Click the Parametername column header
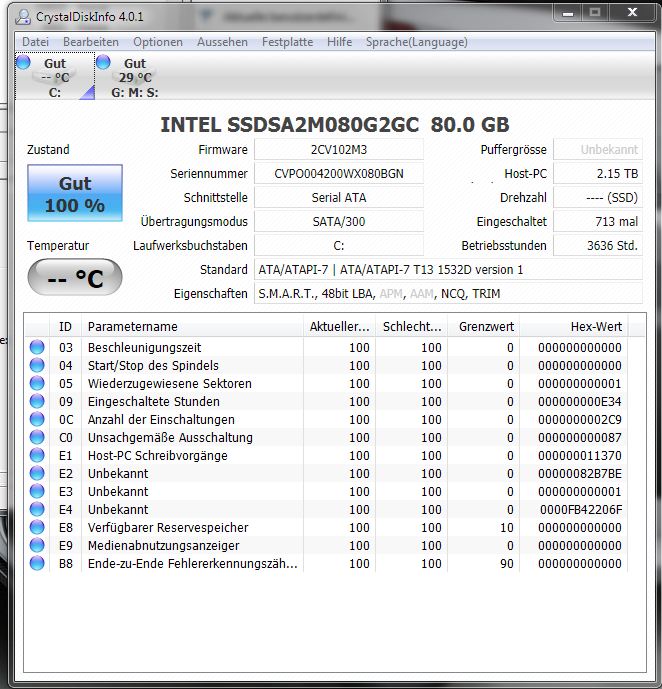 [192, 326]
